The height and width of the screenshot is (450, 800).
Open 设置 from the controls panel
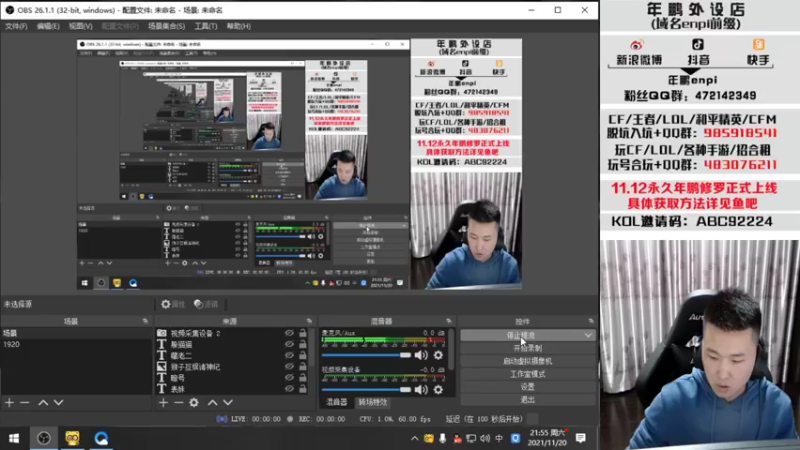click(528, 387)
